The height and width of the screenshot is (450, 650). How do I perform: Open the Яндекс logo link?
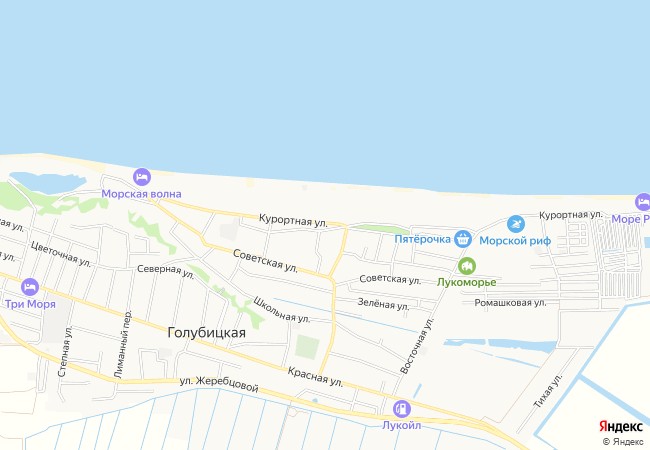(x=621, y=426)
